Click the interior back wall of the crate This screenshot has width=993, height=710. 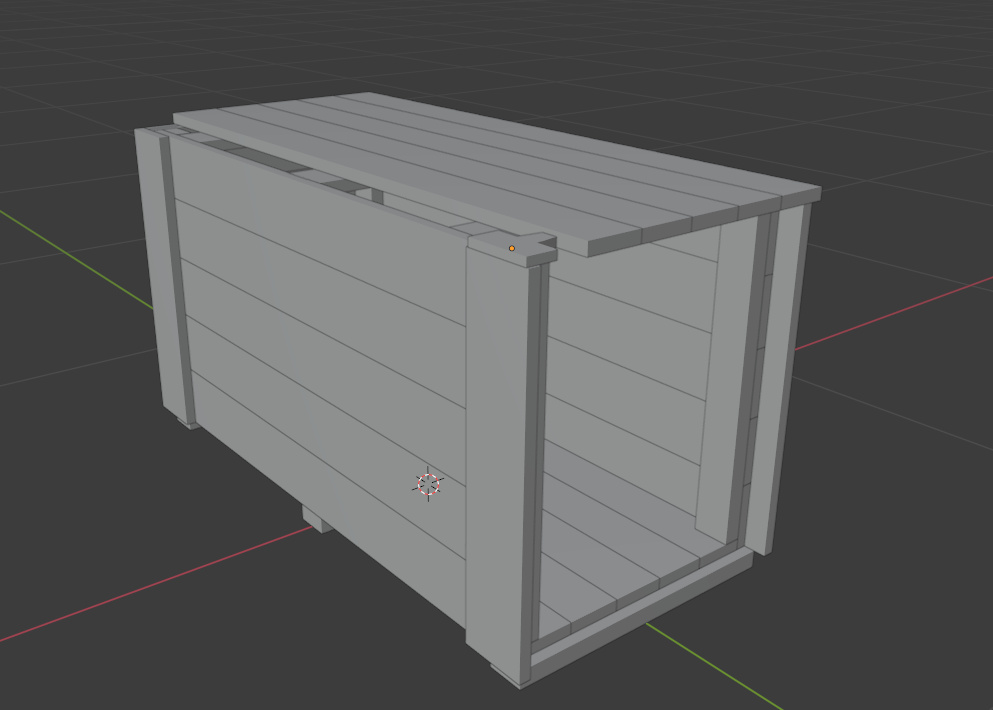[630, 380]
